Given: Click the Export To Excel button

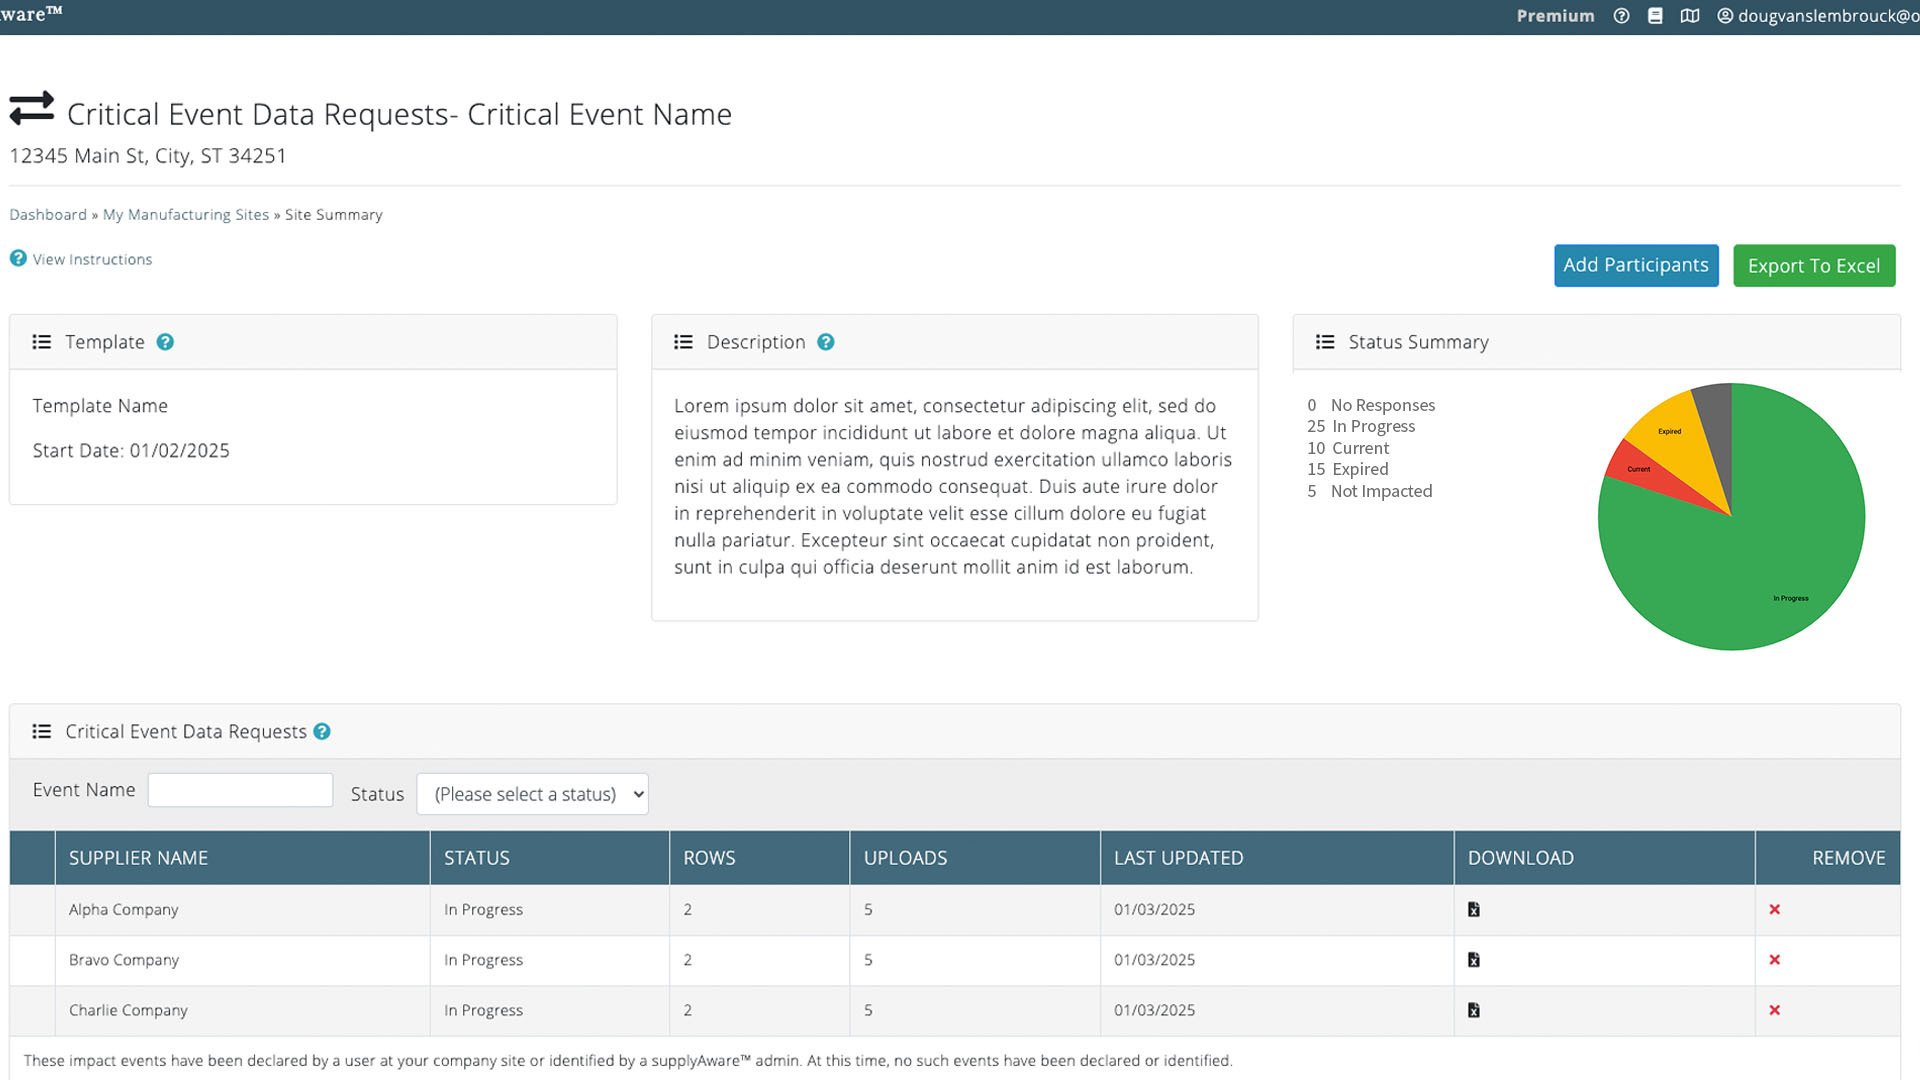Looking at the screenshot, I should [x=1813, y=266].
